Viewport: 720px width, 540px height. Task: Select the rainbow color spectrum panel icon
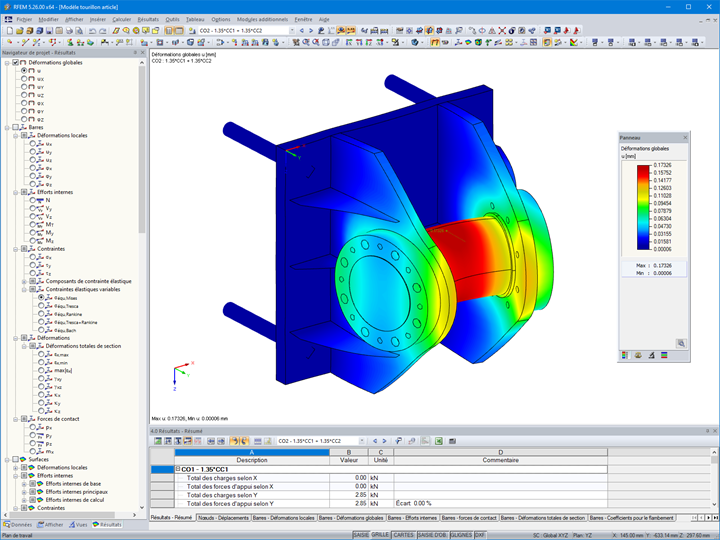click(x=664, y=355)
